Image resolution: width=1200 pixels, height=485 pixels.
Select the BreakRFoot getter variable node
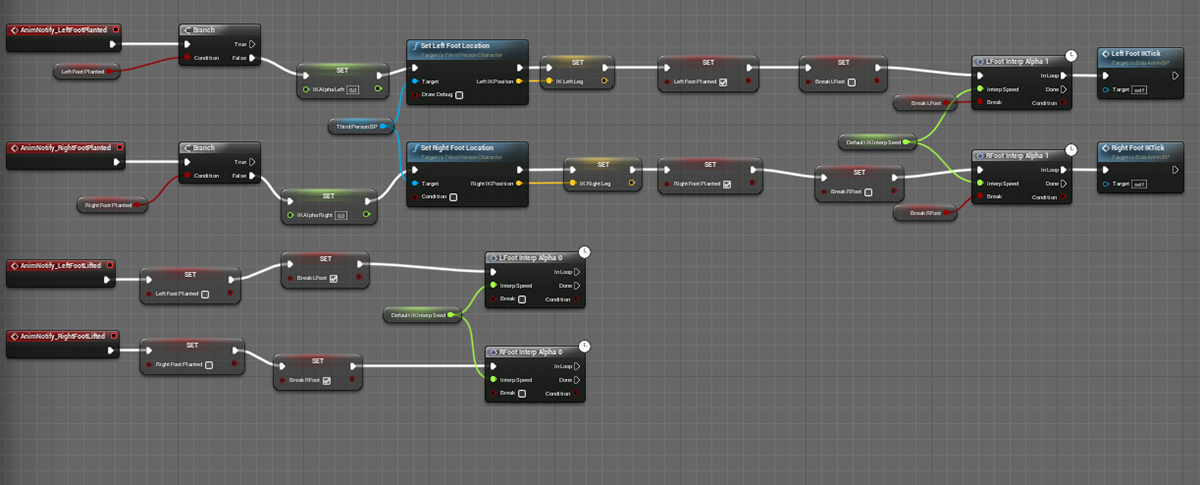point(926,213)
